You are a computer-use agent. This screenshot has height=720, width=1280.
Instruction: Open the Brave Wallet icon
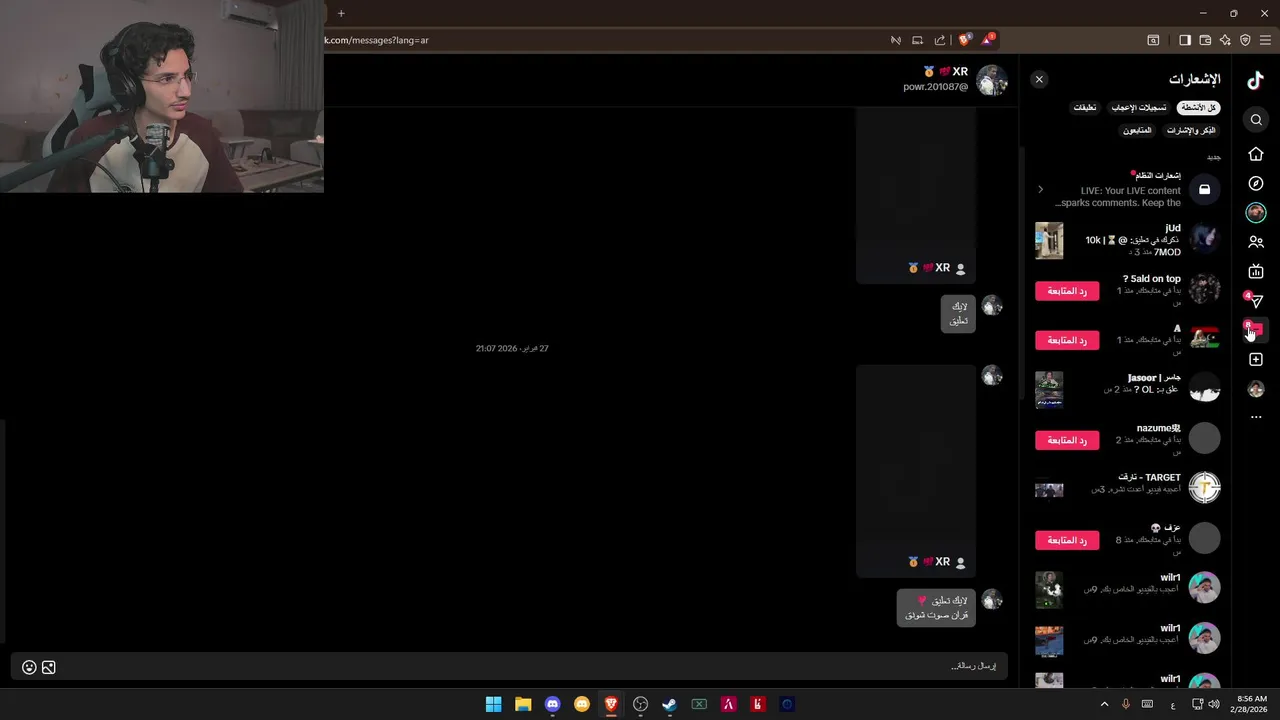(1205, 40)
